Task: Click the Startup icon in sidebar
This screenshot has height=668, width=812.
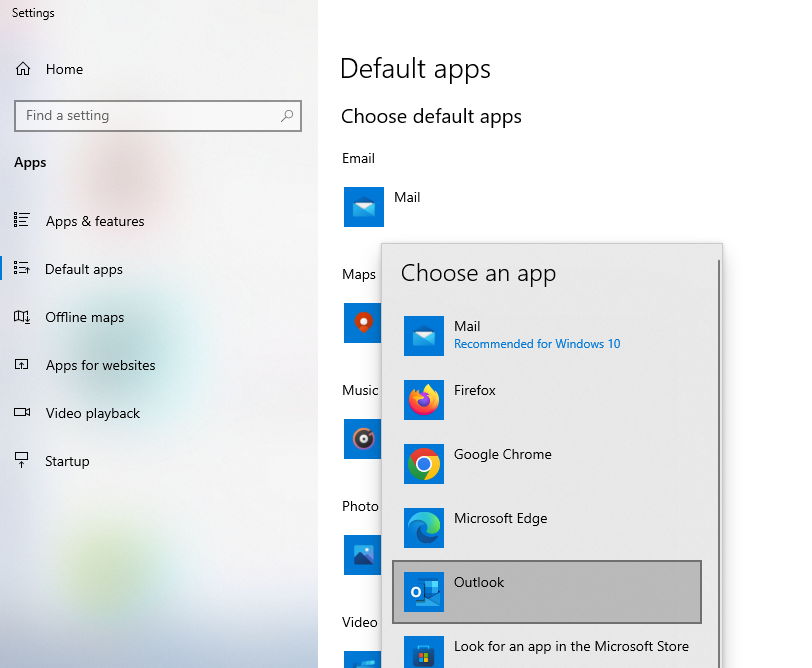Action: coord(22,460)
